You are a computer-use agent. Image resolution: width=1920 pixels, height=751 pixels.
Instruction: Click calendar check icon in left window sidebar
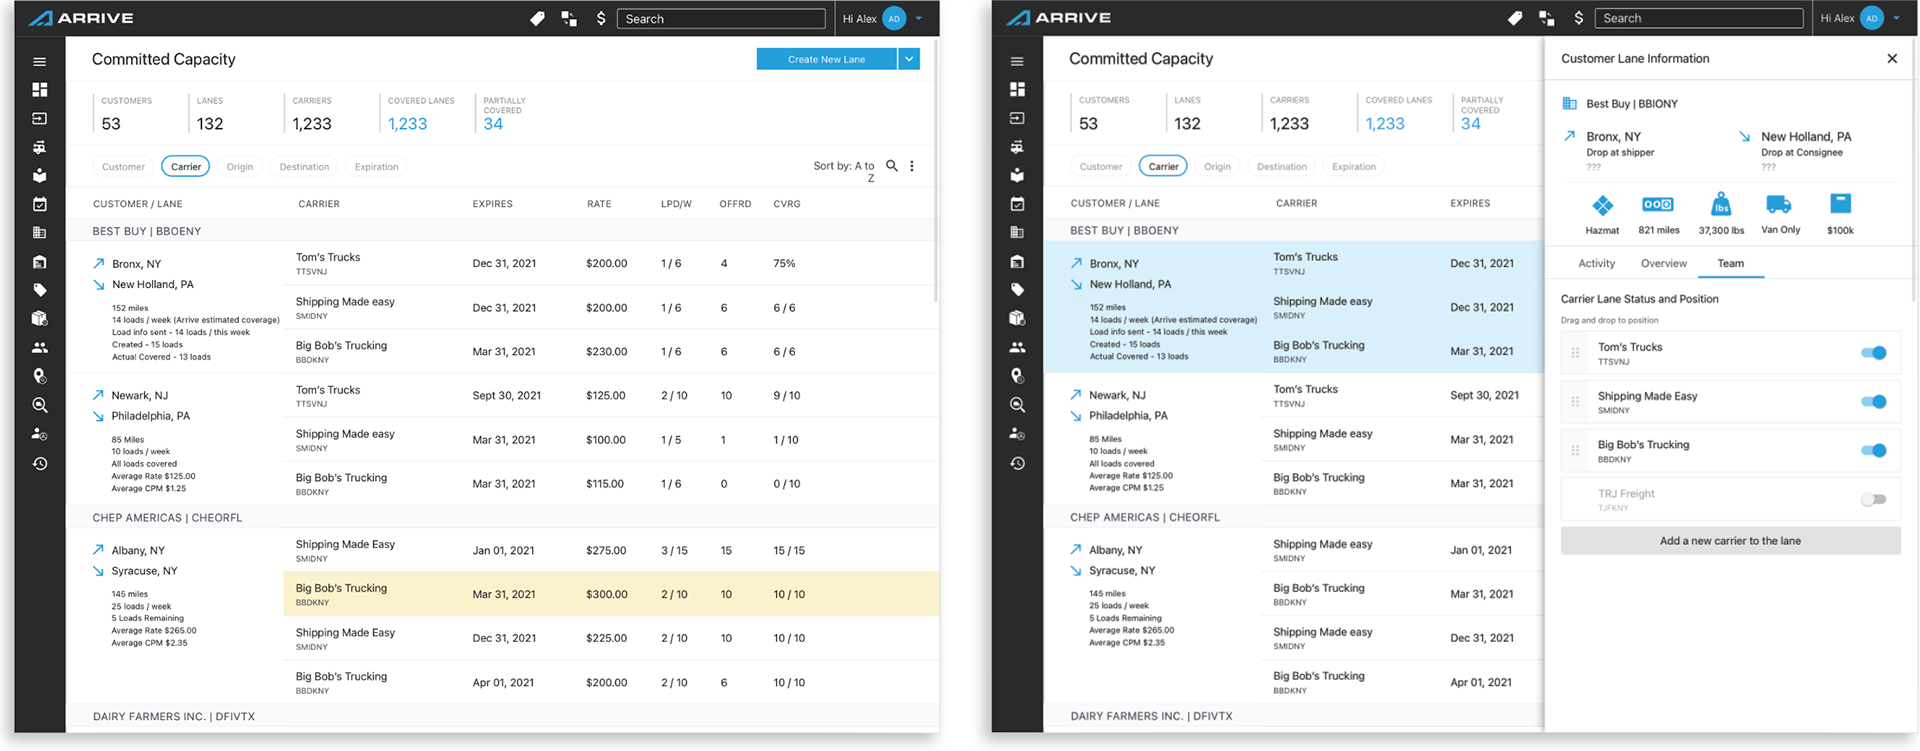[40, 204]
